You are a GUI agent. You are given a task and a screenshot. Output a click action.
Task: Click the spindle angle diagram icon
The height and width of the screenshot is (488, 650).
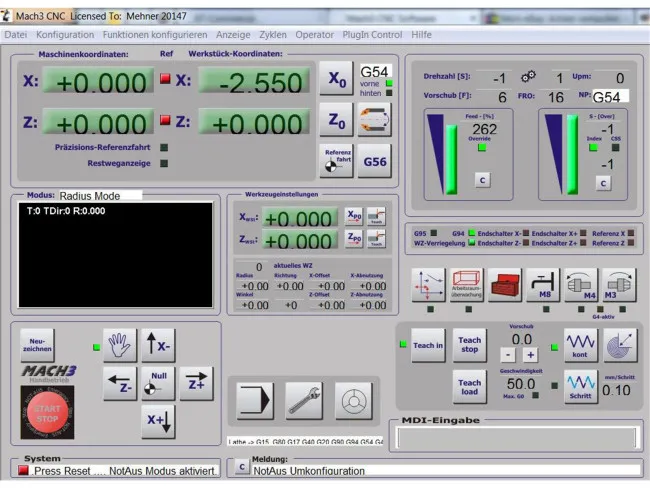pyautogui.click(x=620, y=345)
